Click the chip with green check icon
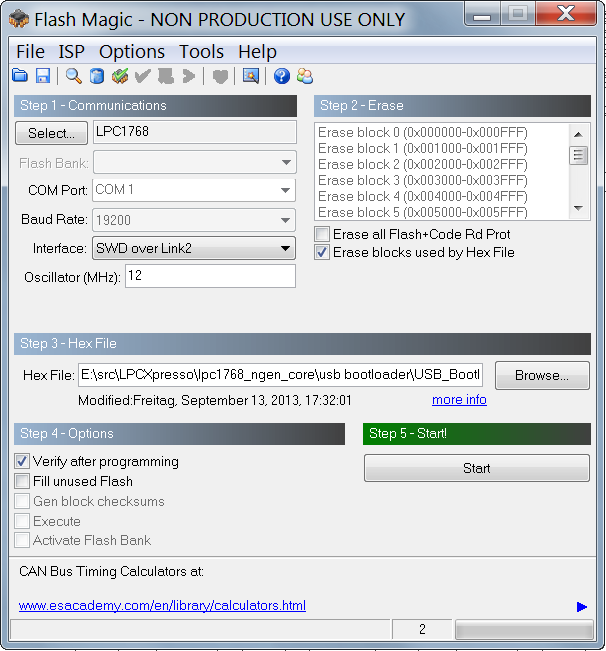Viewport: 606px width, 651px height. [120, 76]
